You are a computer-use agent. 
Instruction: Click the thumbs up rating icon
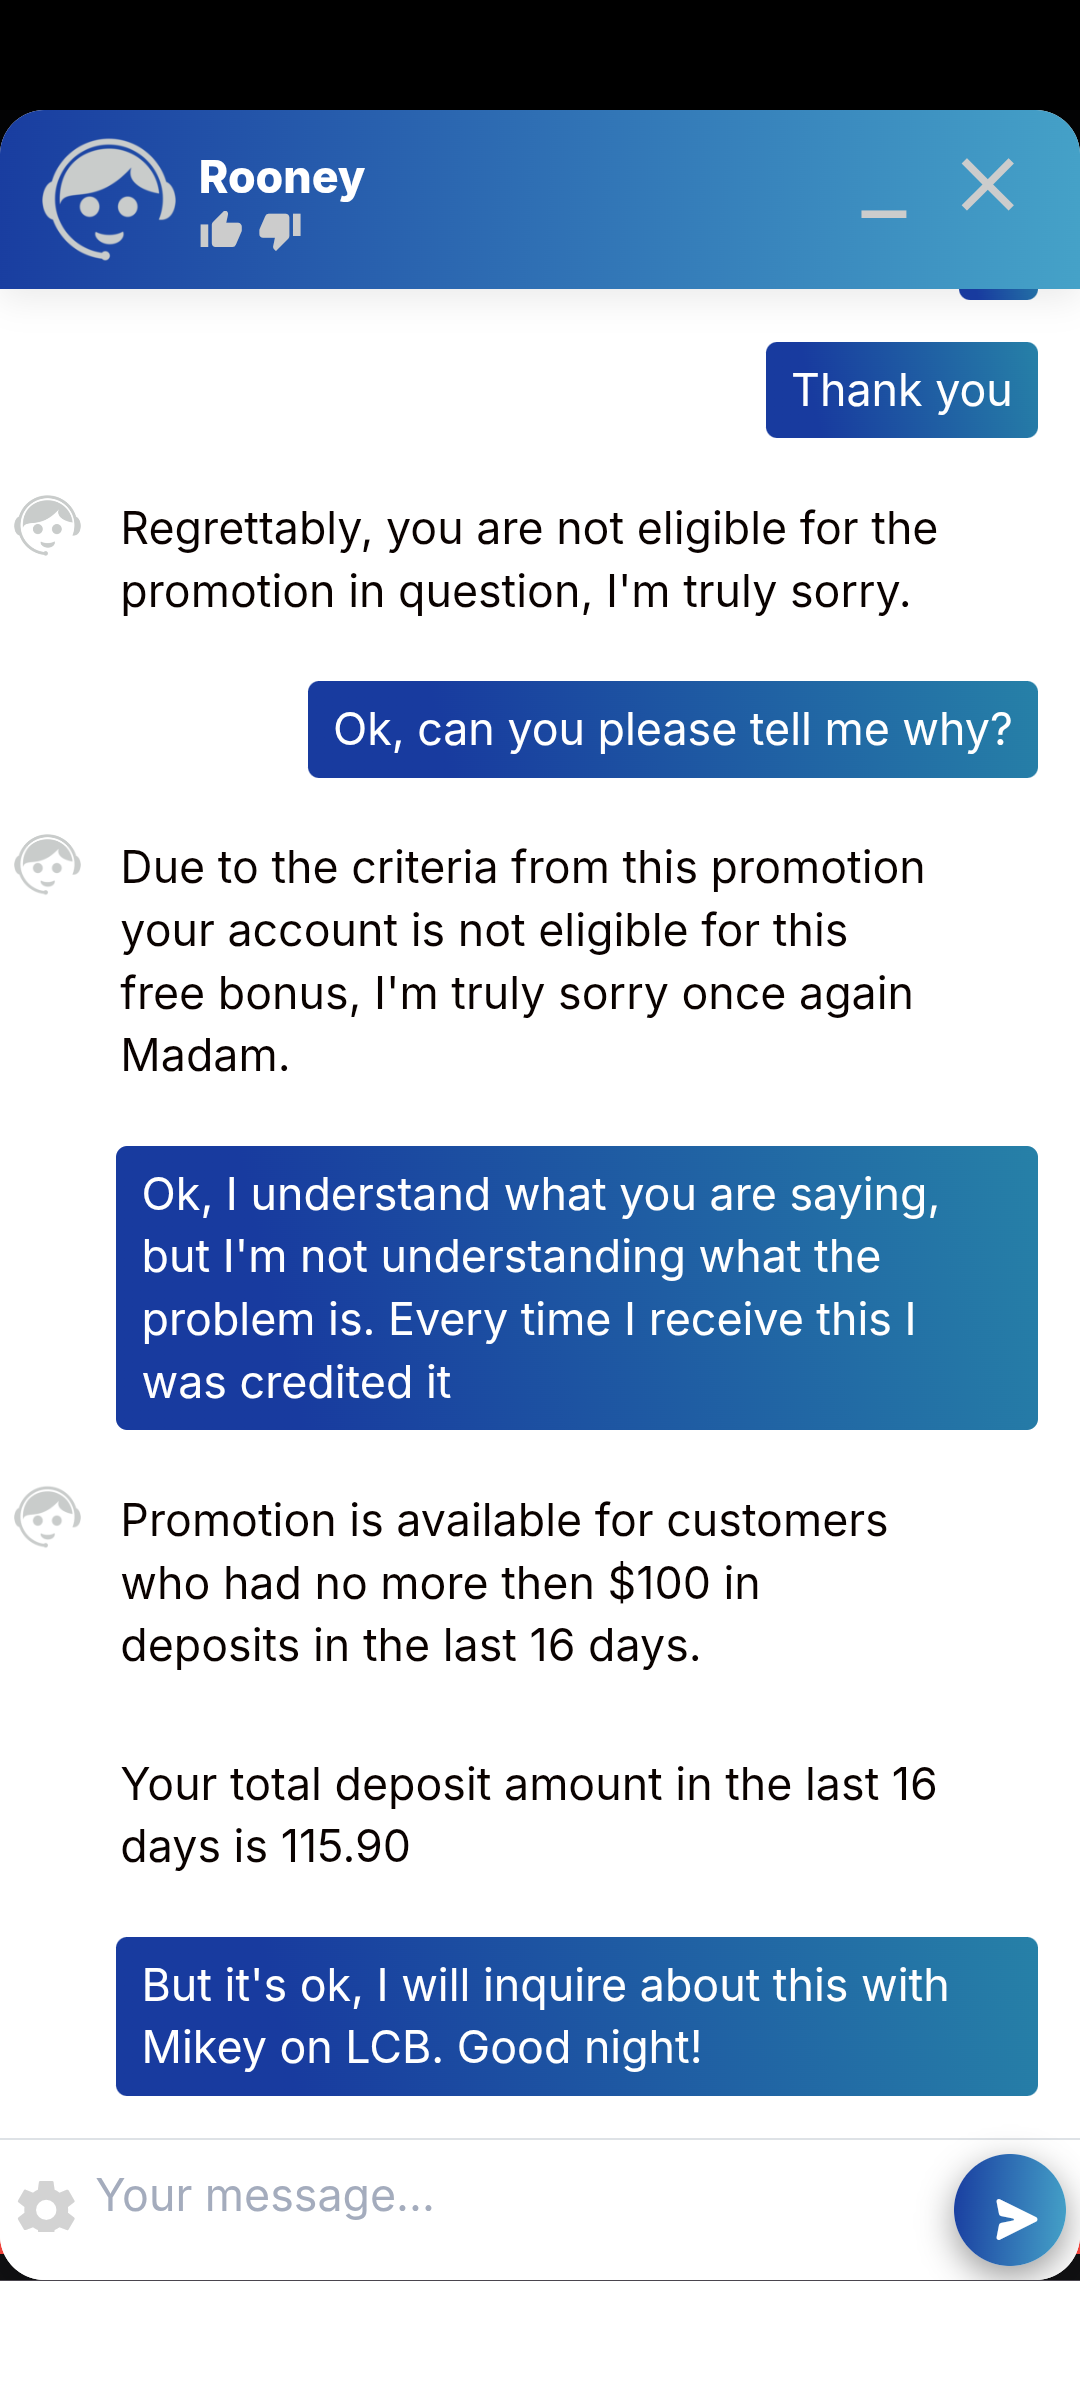click(x=221, y=230)
